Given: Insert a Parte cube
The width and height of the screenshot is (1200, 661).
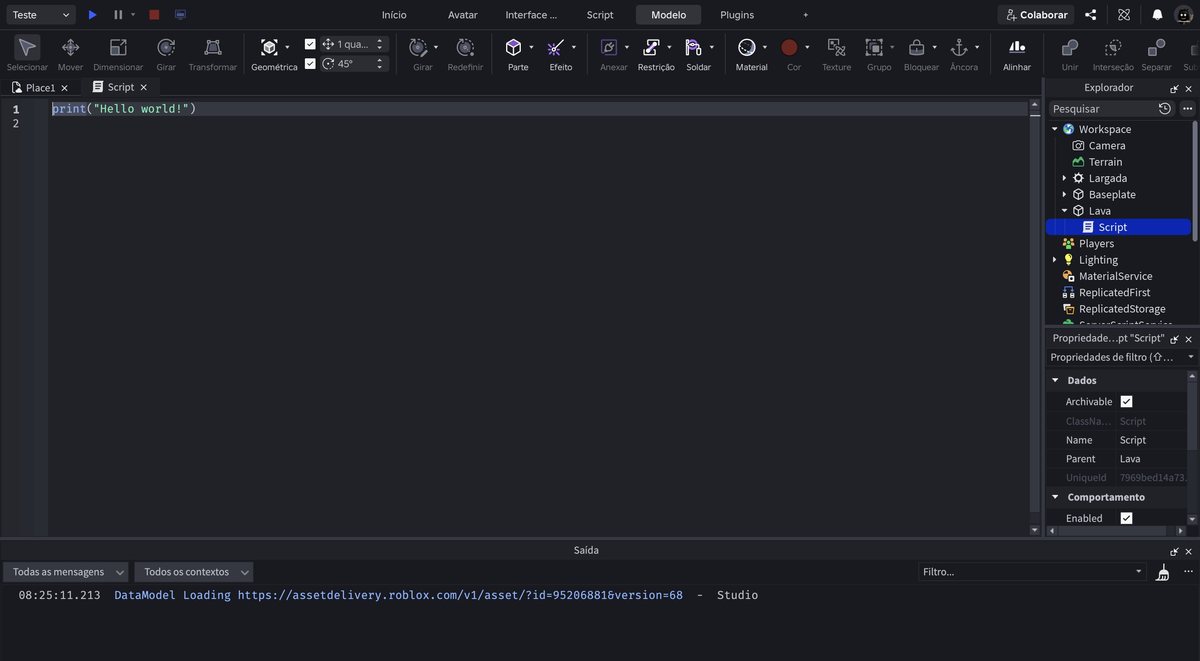Looking at the screenshot, I should point(513,47).
